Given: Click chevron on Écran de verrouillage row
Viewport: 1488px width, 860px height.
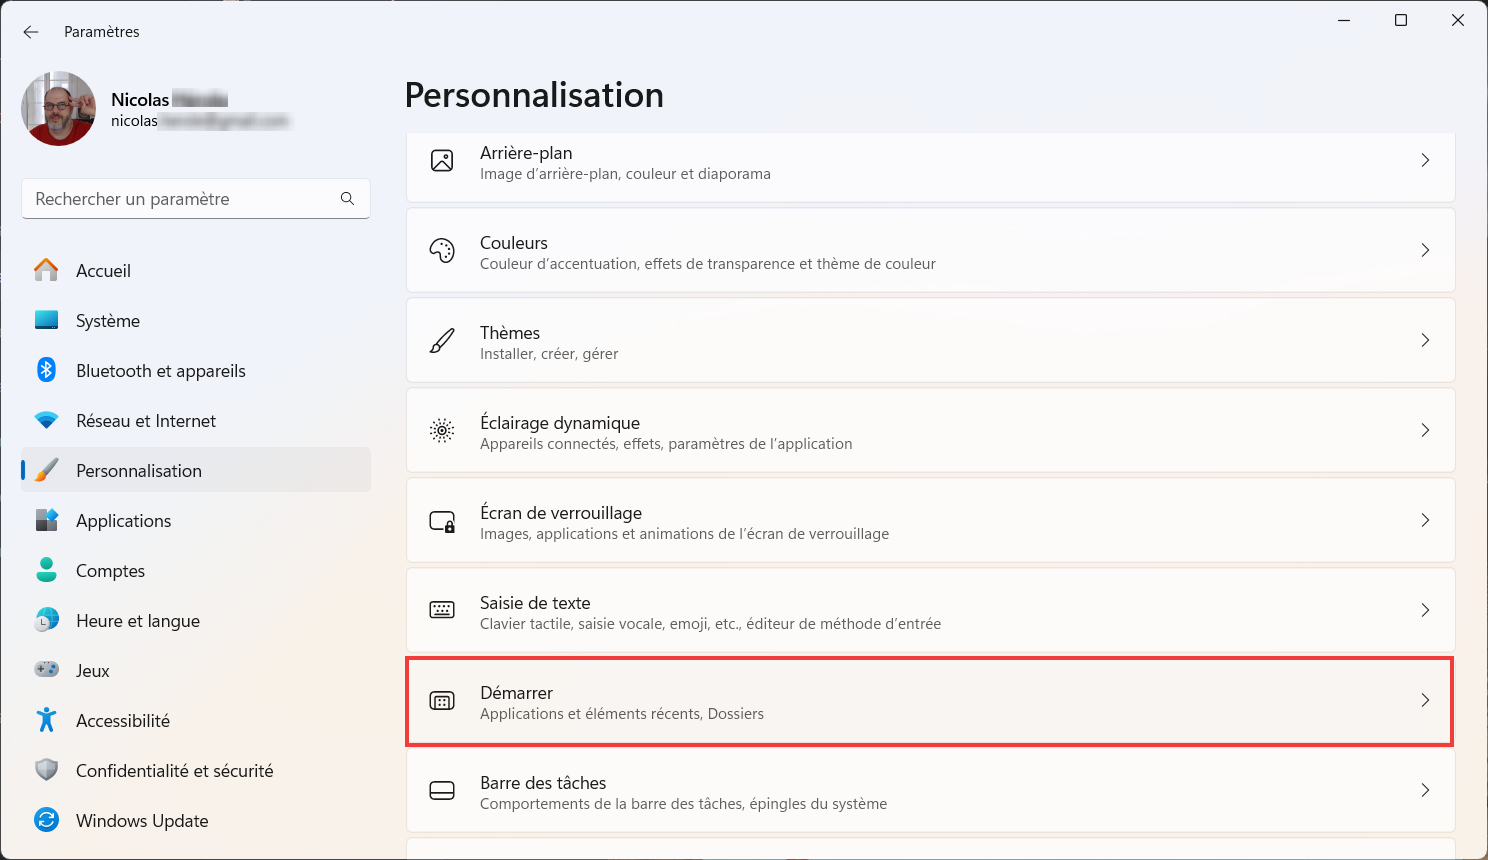Looking at the screenshot, I should [x=1425, y=520].
